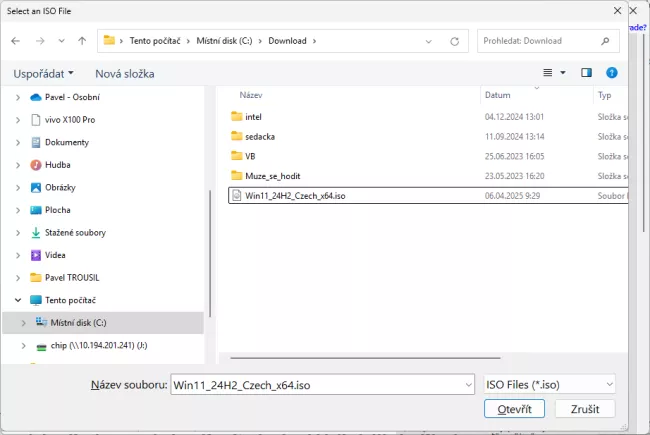
Task: Click the Up one level arrow
Action: [x=81, y=41]
